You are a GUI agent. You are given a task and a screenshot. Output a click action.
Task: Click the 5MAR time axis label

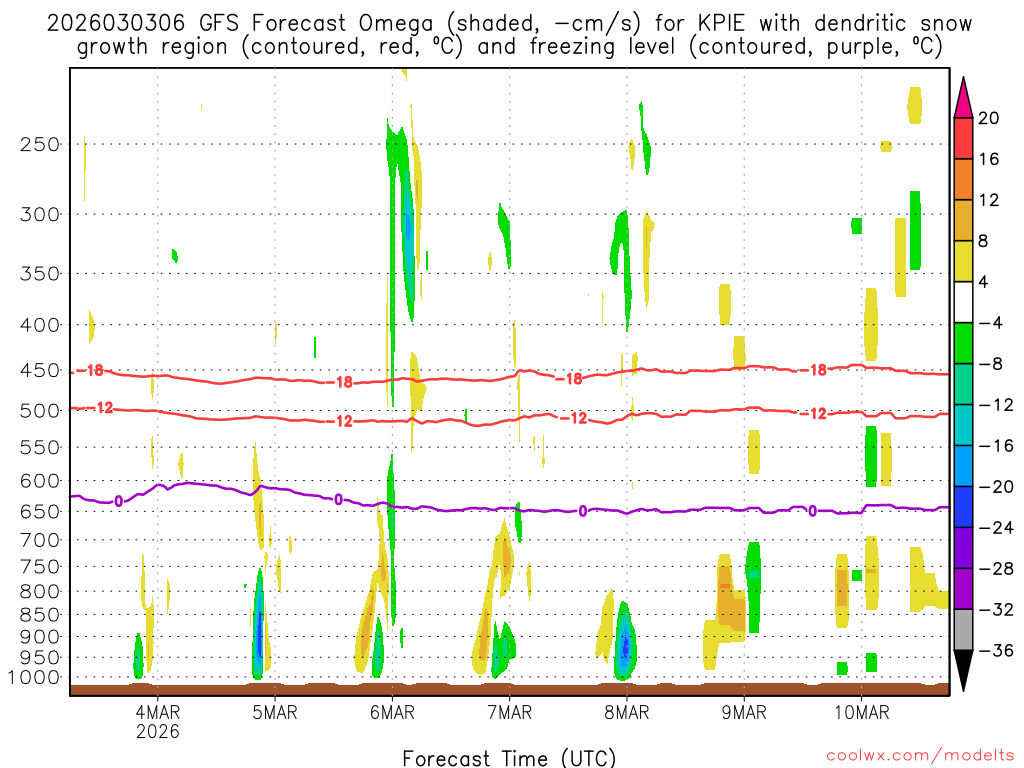coord(274,712)
